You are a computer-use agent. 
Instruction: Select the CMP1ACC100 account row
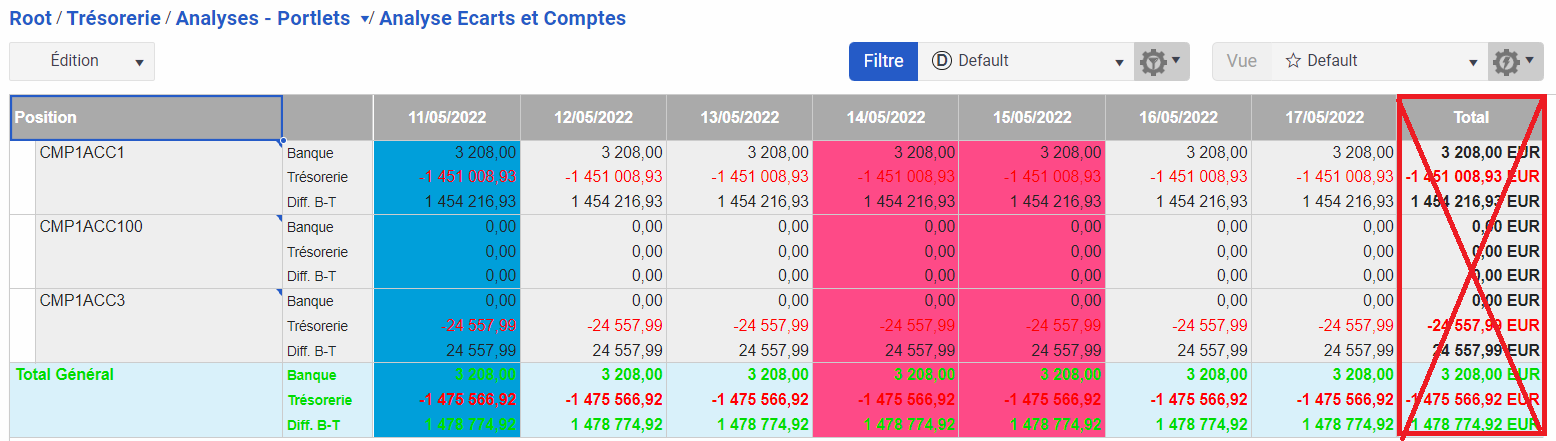[x=90, y=227]
